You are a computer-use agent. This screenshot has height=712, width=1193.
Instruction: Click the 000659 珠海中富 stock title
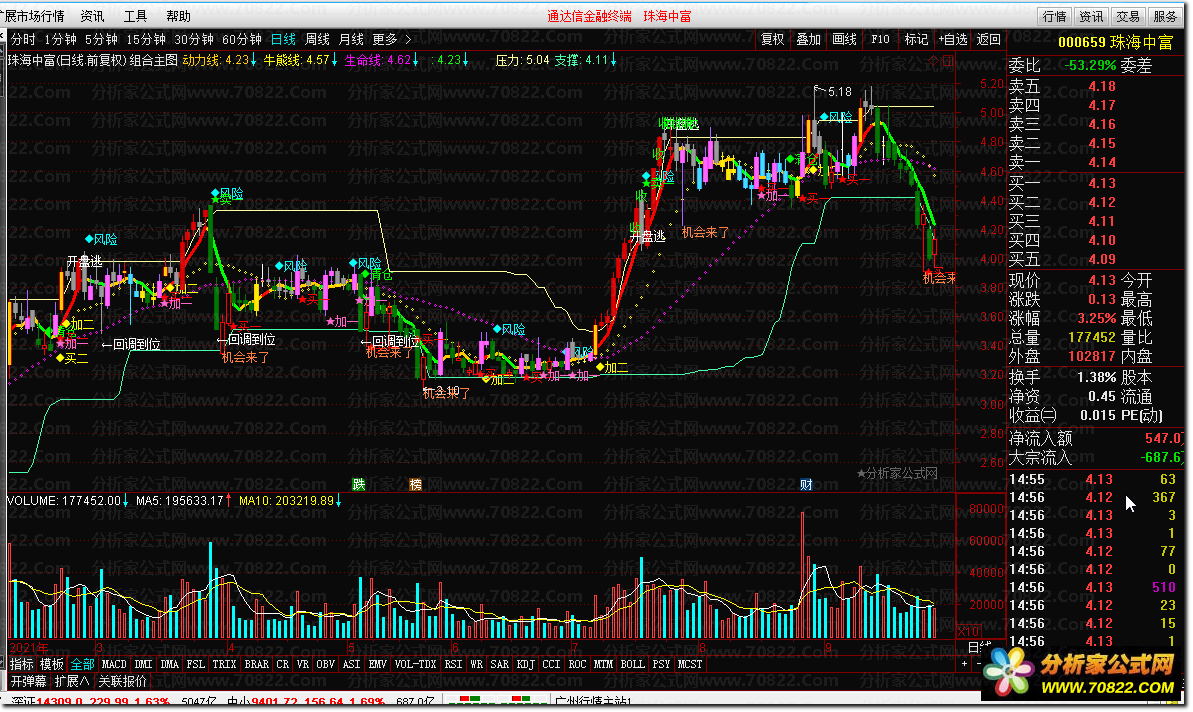1116,43
